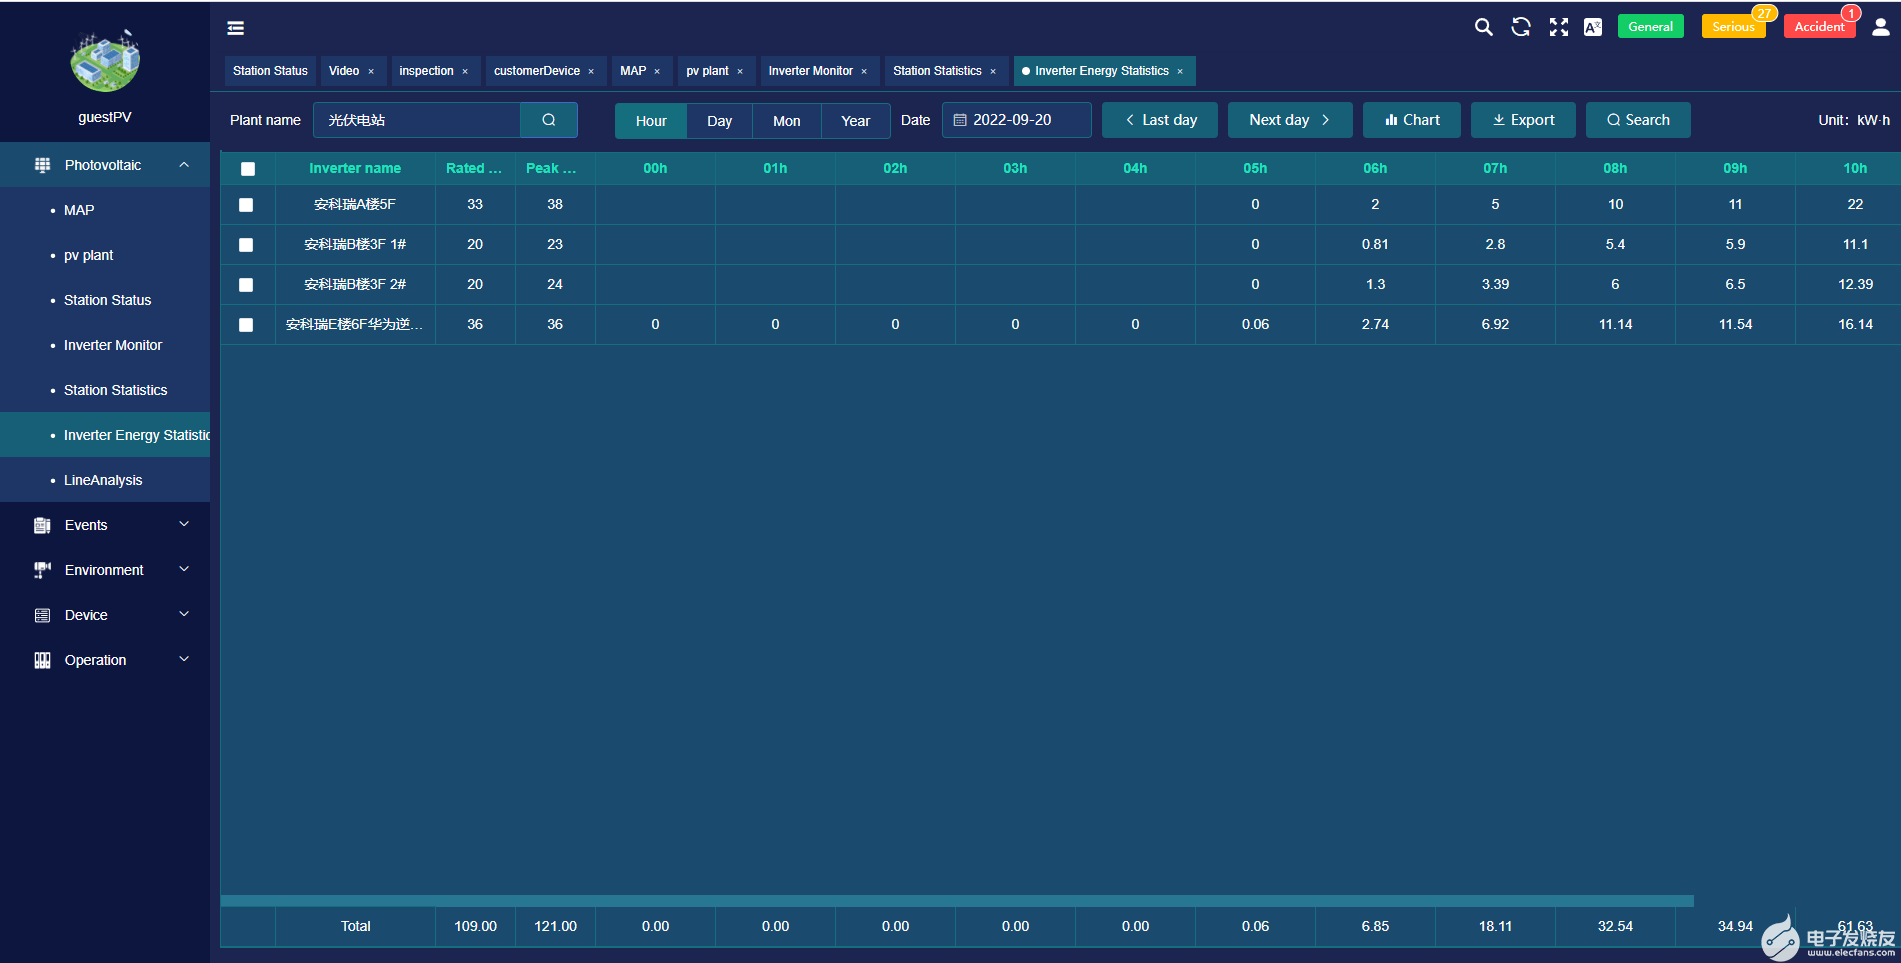
Task: Click the refresh arrows icon in top bar
Action: pyautogui.click(x=1521, y=27)
